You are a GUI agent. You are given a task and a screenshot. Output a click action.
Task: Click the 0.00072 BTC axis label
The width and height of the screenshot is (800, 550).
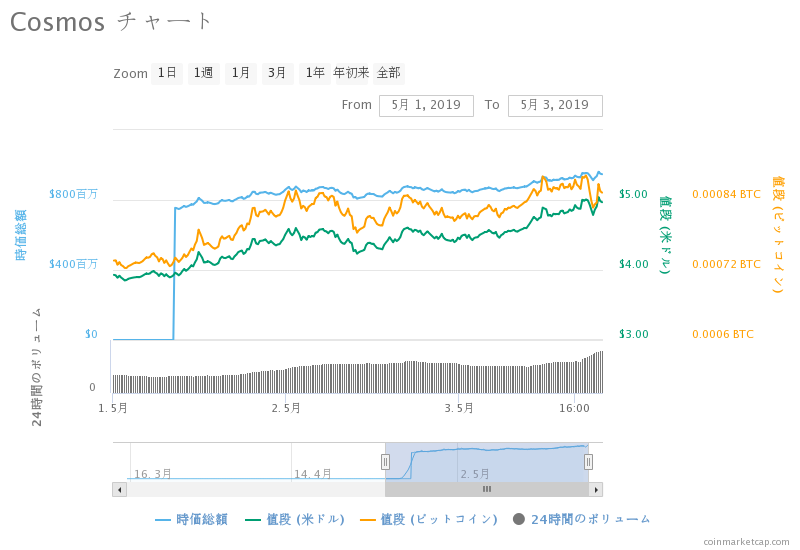click(726, 264)
